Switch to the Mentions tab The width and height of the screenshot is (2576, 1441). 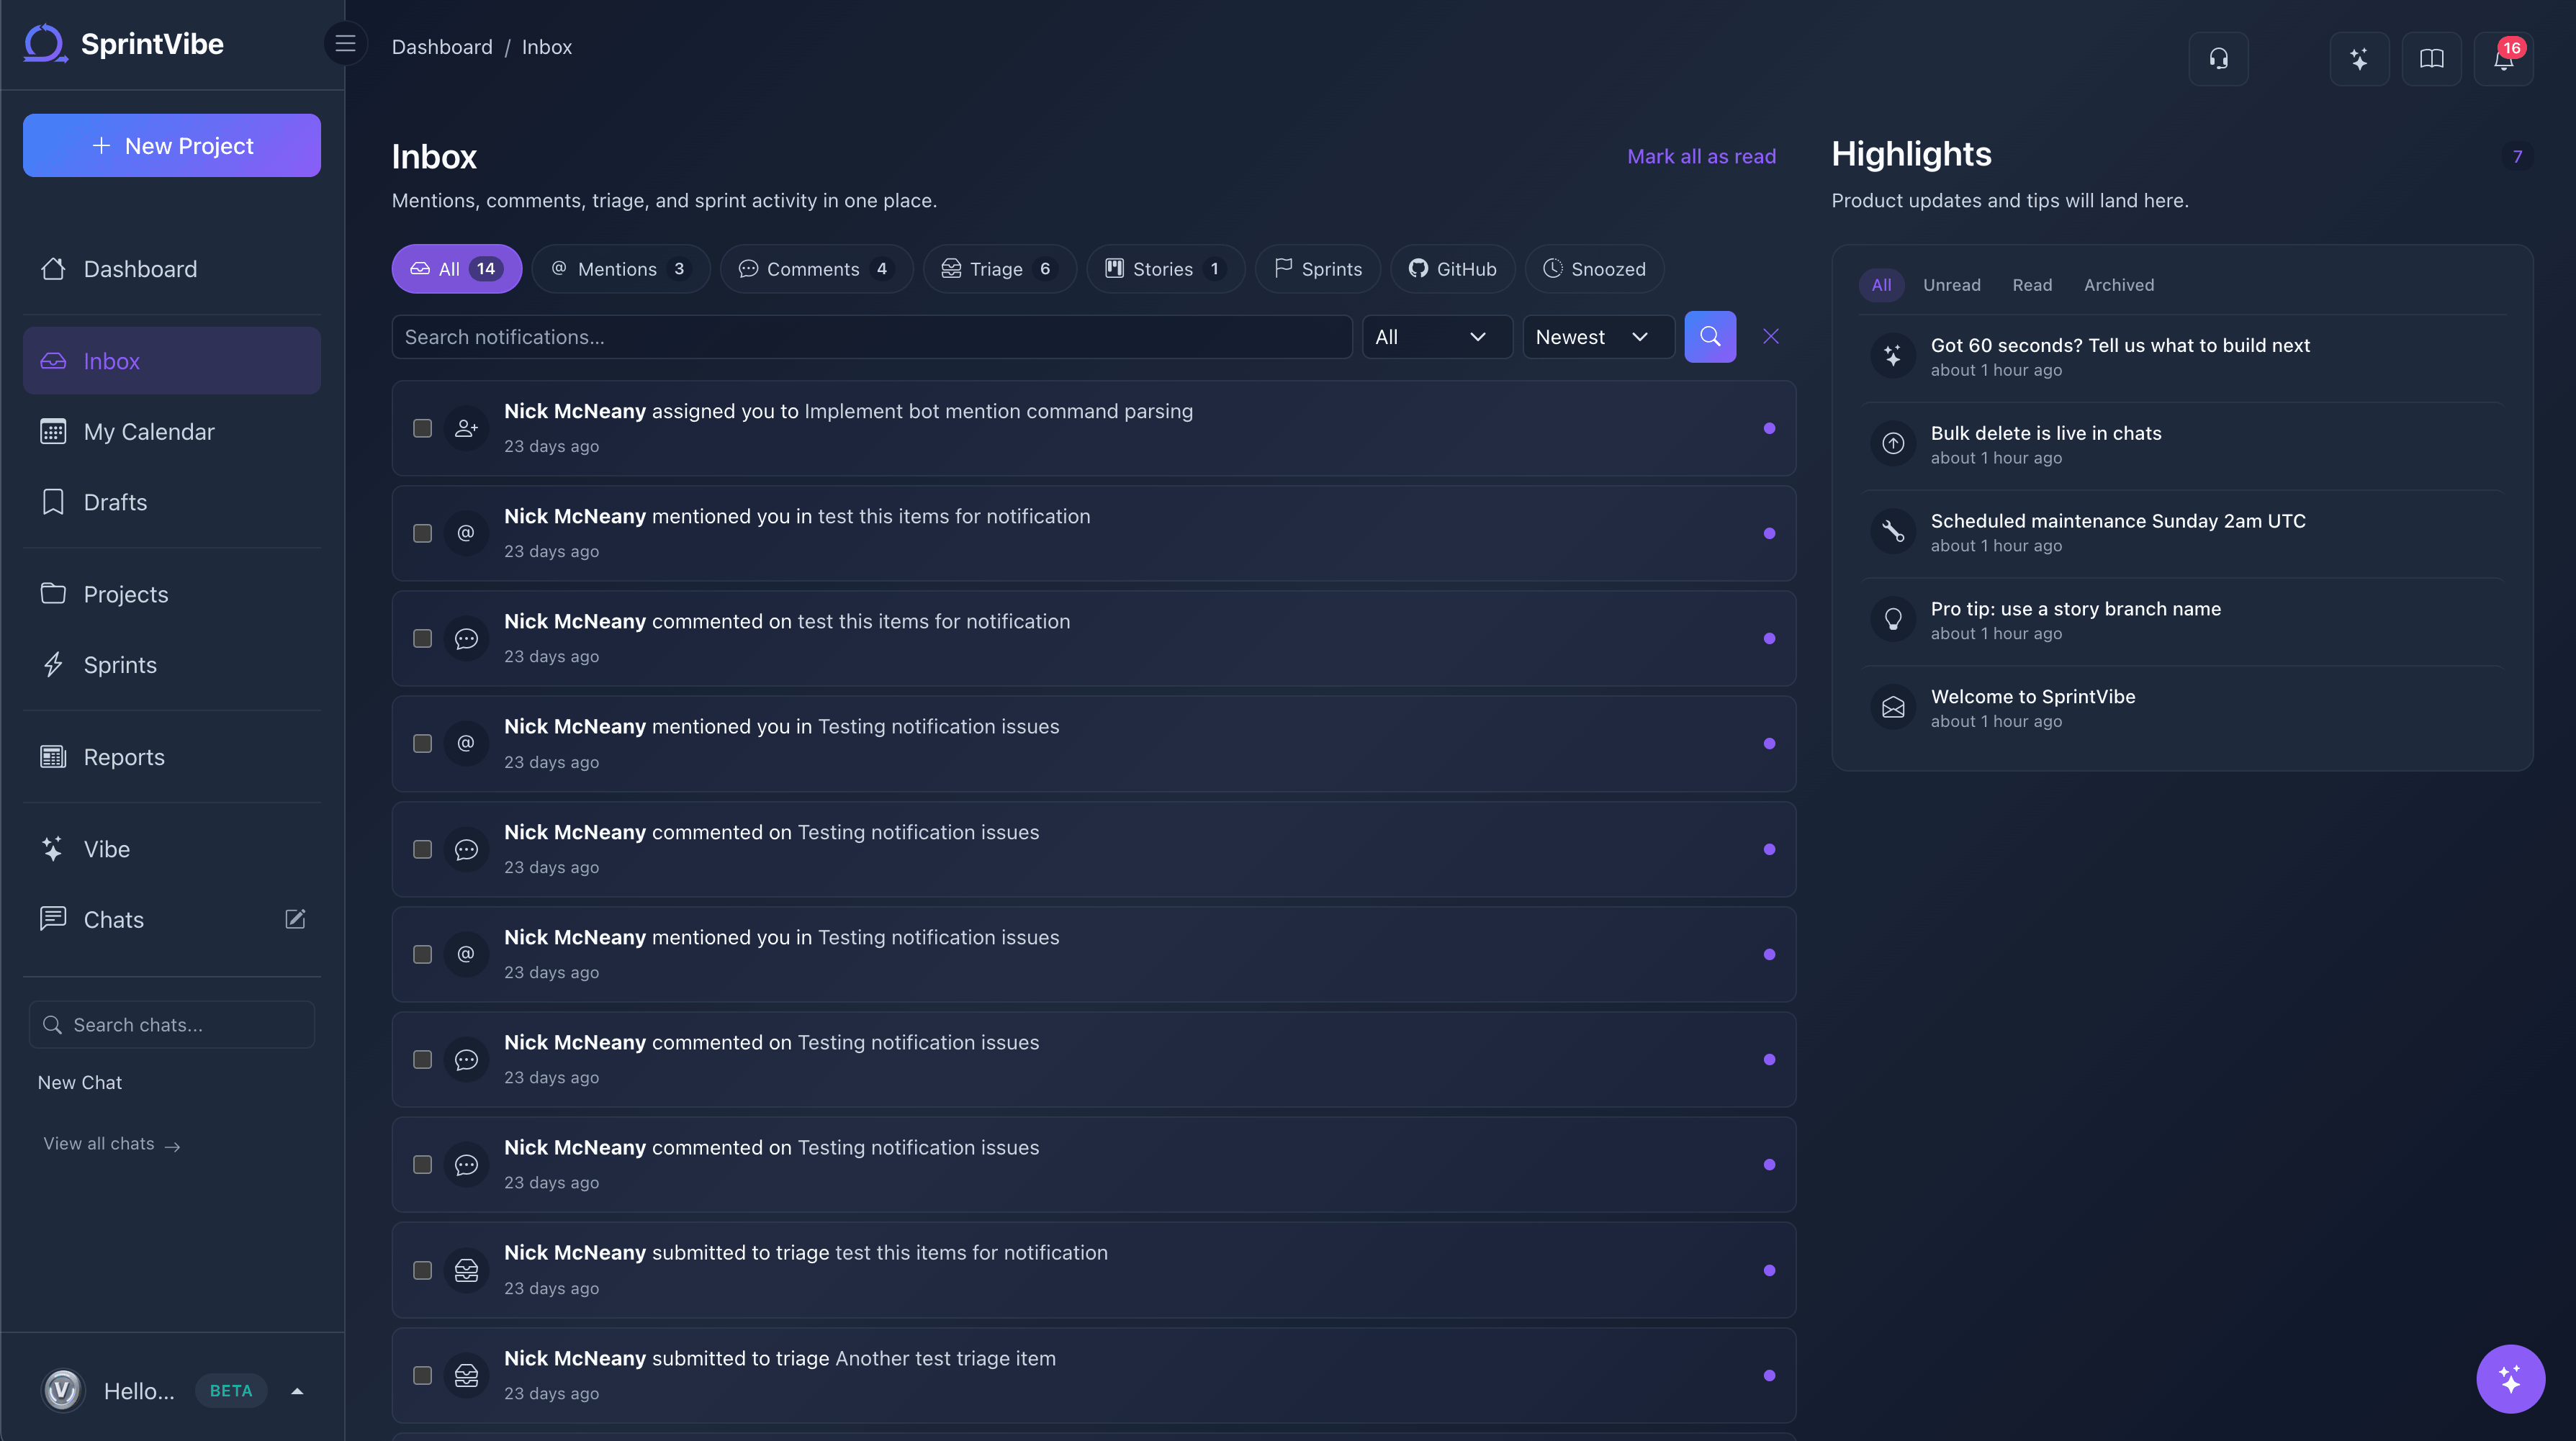620,269
